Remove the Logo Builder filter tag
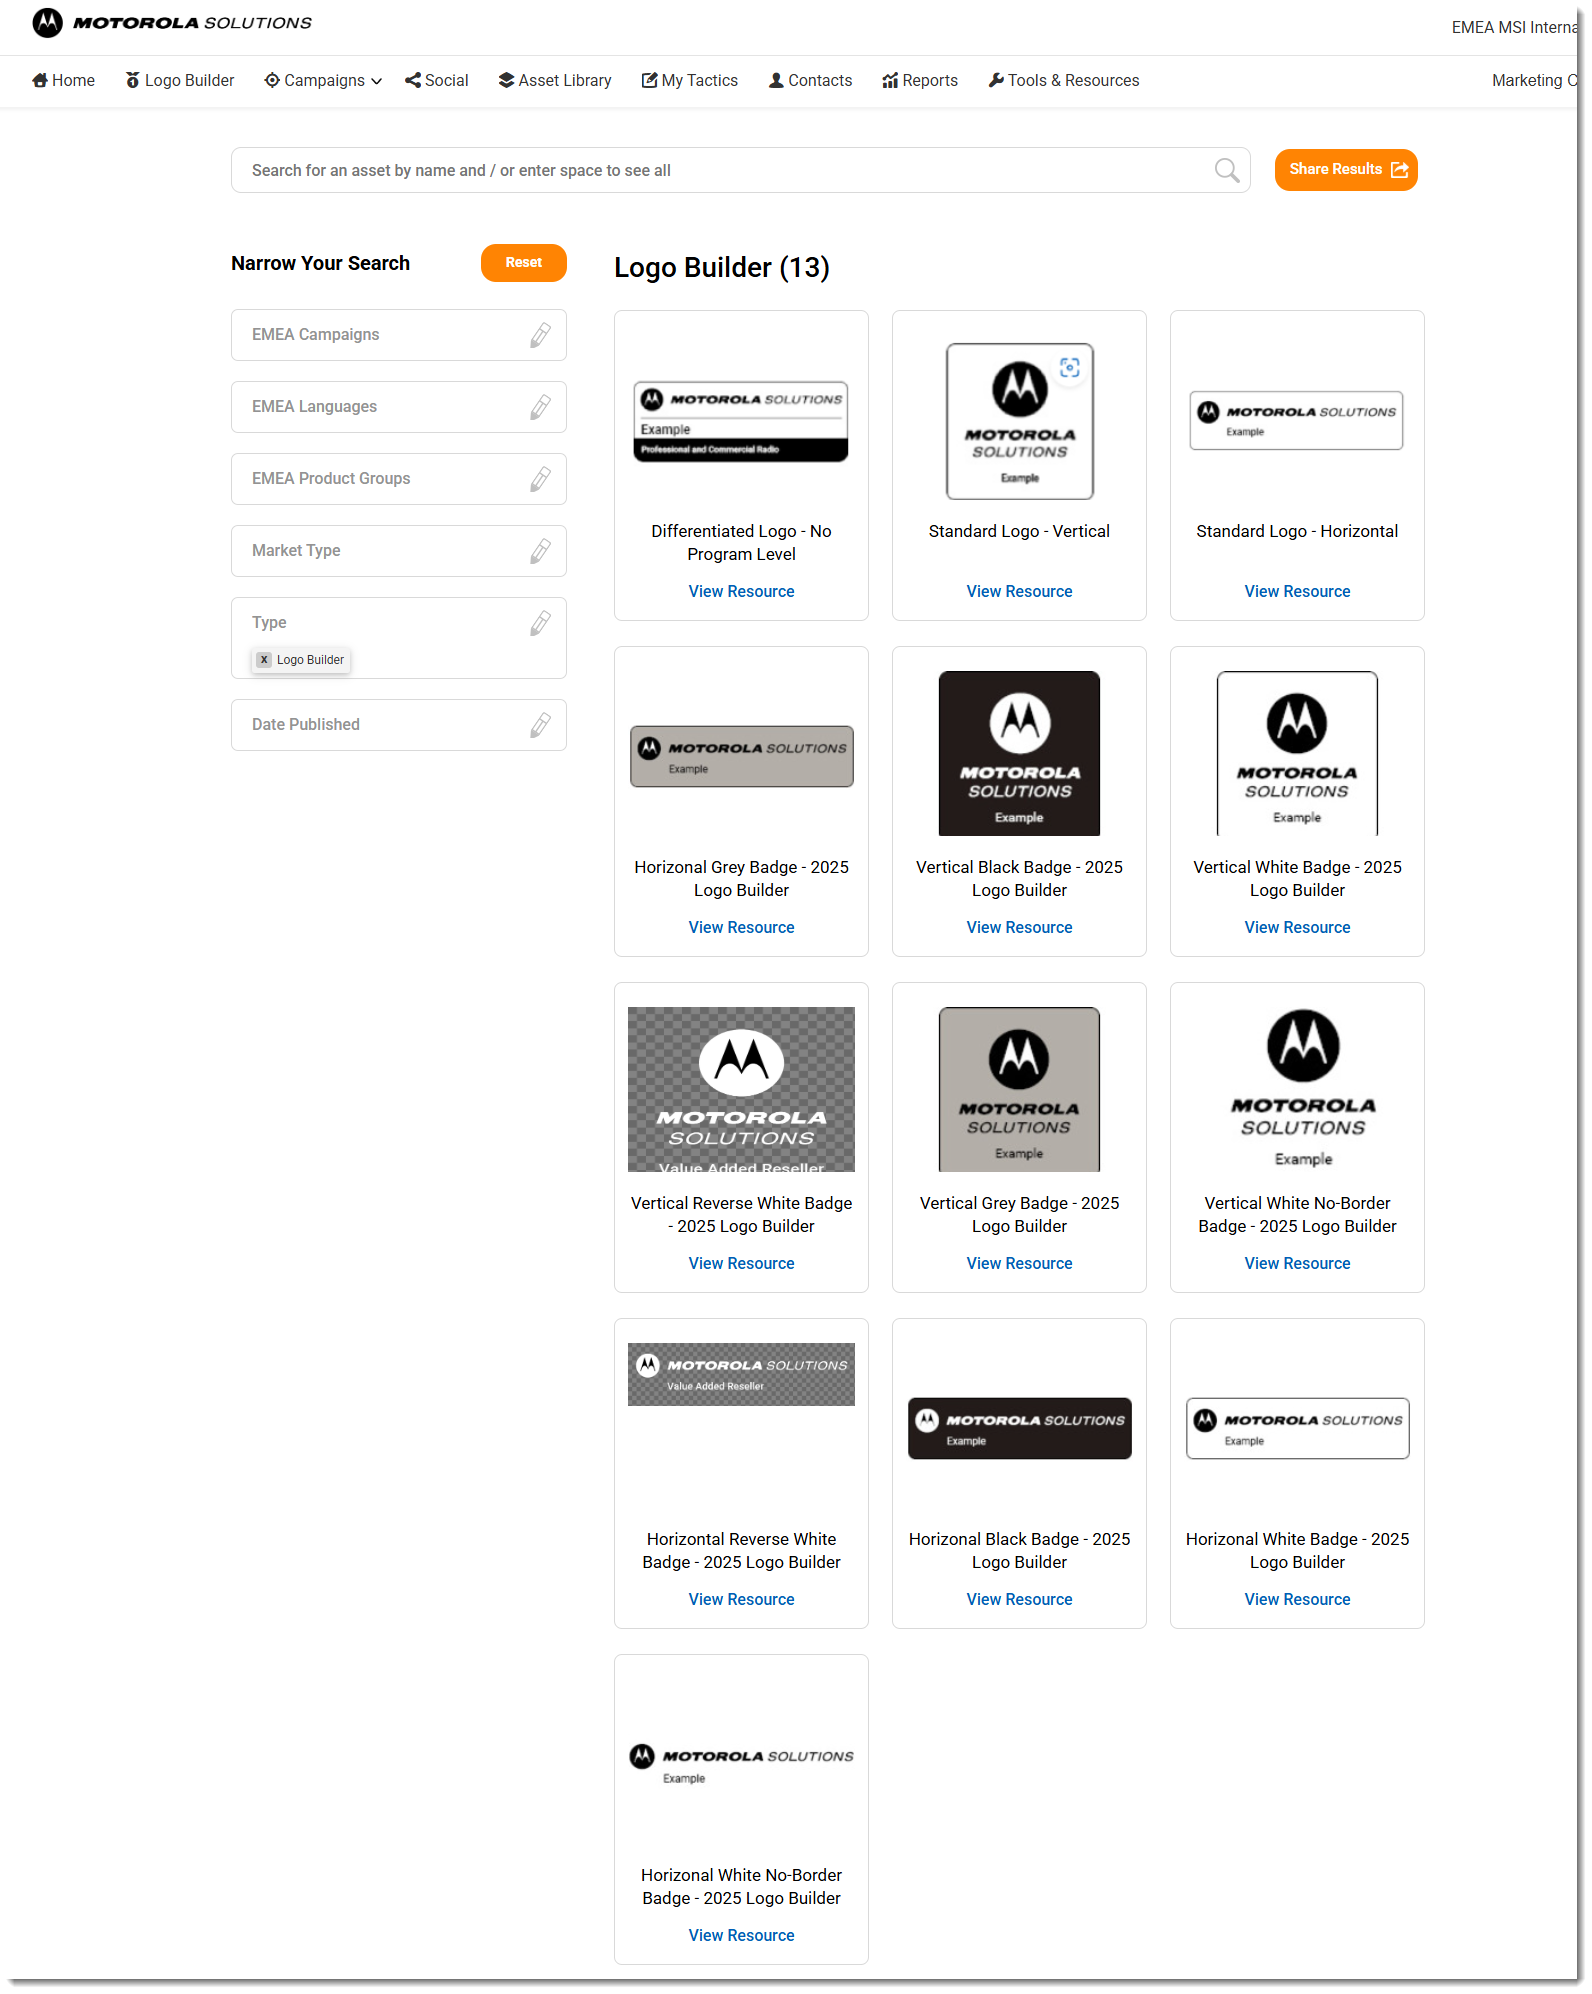1592x1994 pixels. (264, 660)
